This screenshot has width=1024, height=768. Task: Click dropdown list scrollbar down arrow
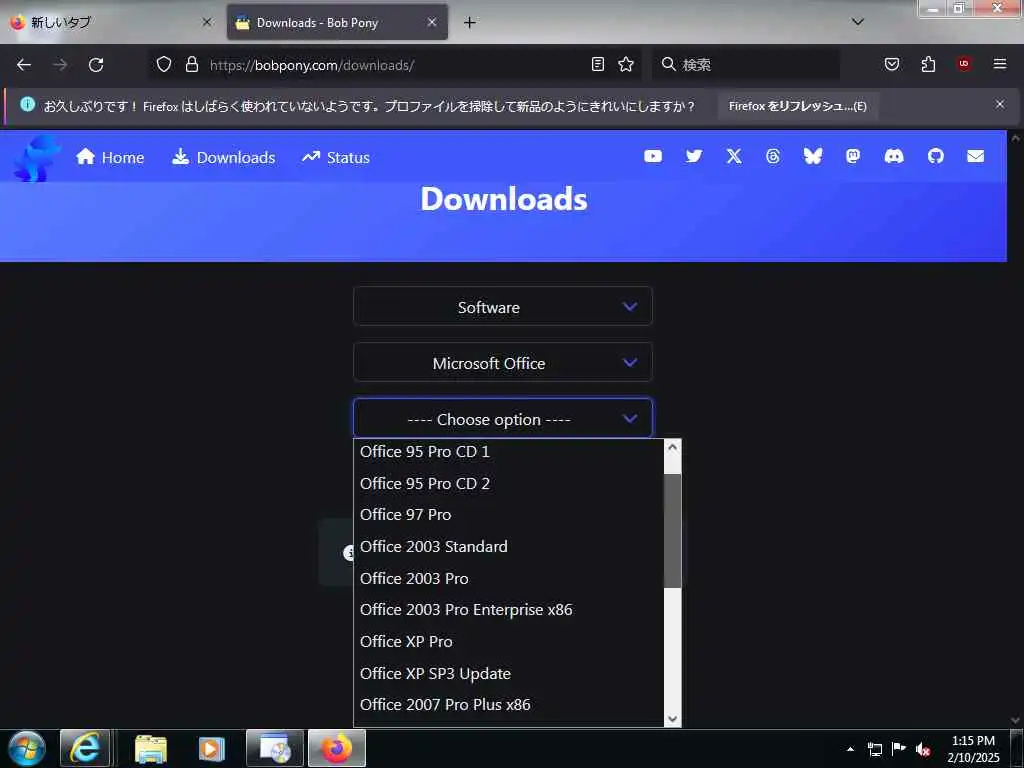[x=673, y=718]
